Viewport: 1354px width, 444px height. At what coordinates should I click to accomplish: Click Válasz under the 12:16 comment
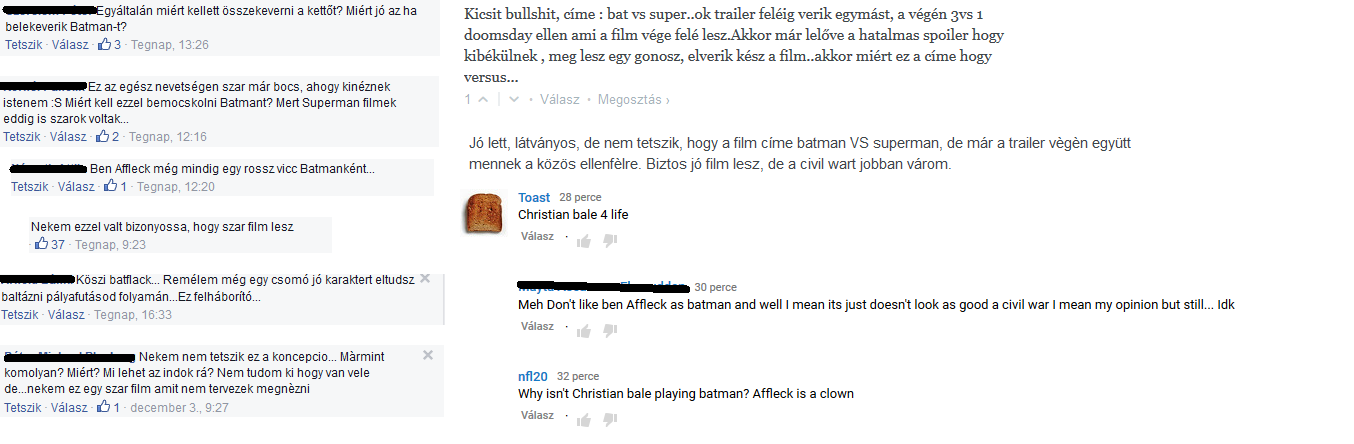click(x=68, y=137)
